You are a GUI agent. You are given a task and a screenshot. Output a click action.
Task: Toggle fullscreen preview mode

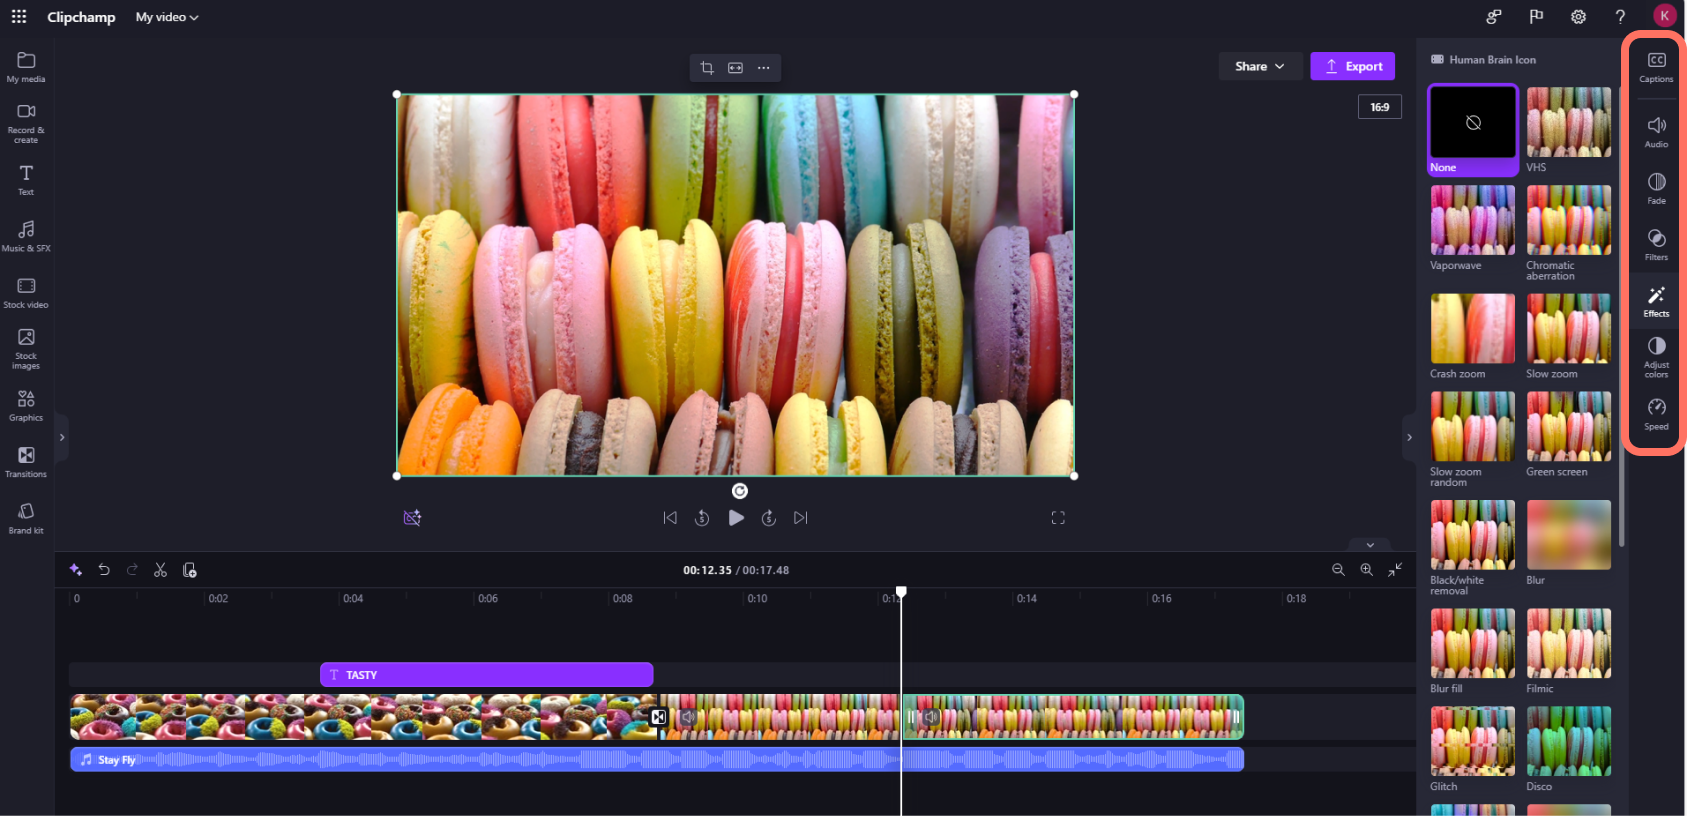(x=1058, y=518)
